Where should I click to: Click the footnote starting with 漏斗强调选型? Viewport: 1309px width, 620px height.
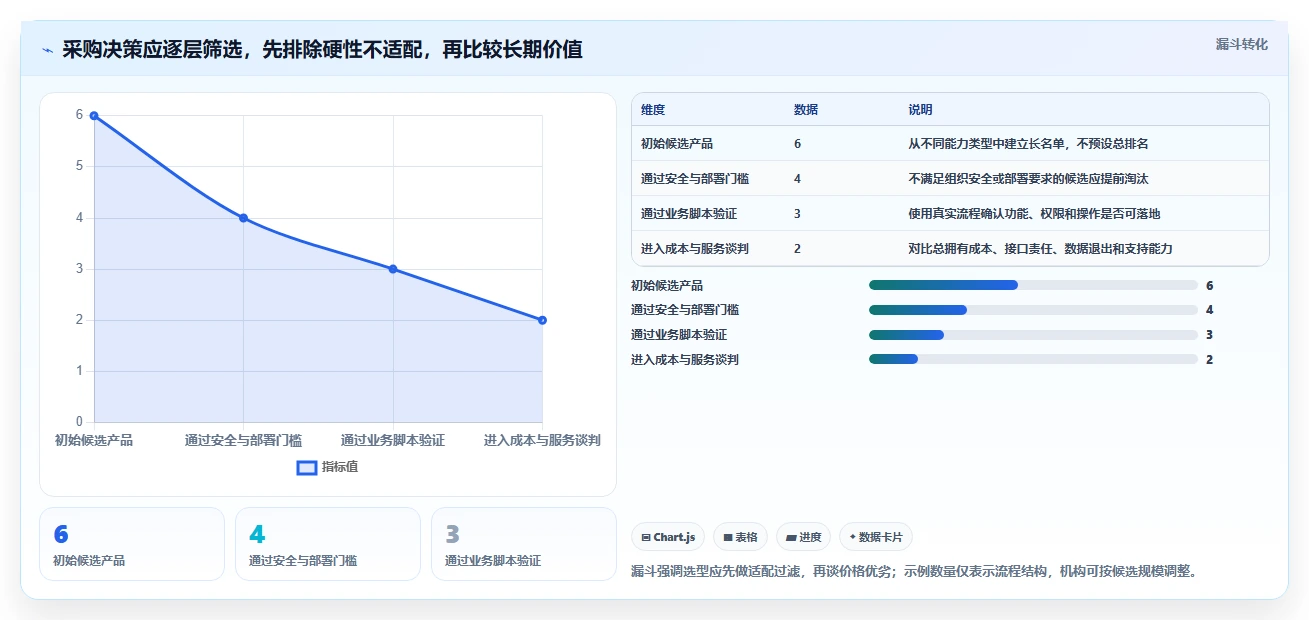(914, 572)
